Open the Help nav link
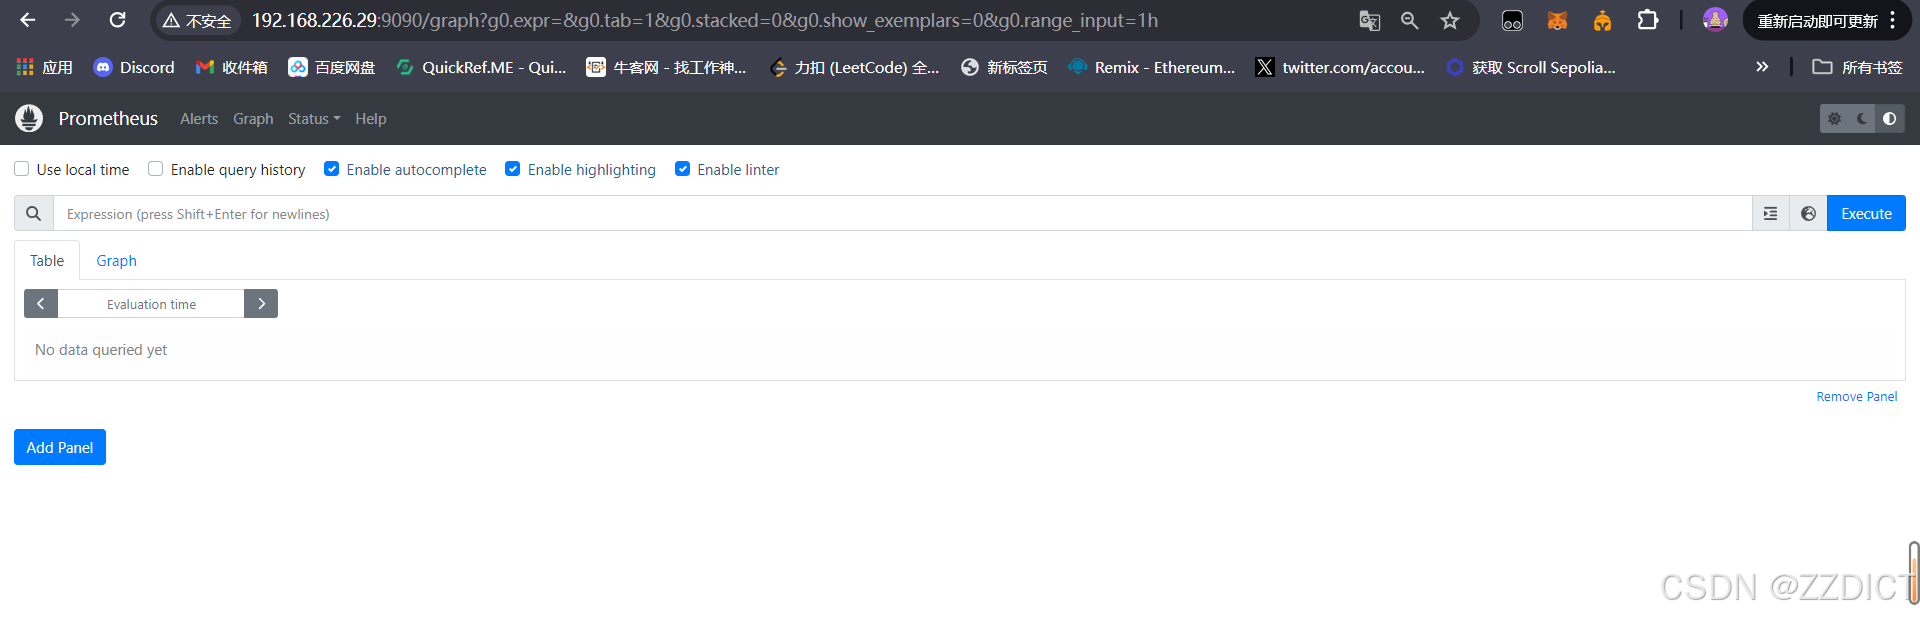Viewport: 1920px width, 619px height. coord(371,118)
